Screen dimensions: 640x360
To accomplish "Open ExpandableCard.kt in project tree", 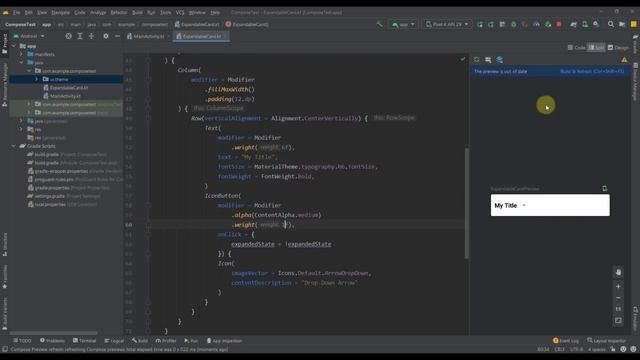I will tap(65, 88).
